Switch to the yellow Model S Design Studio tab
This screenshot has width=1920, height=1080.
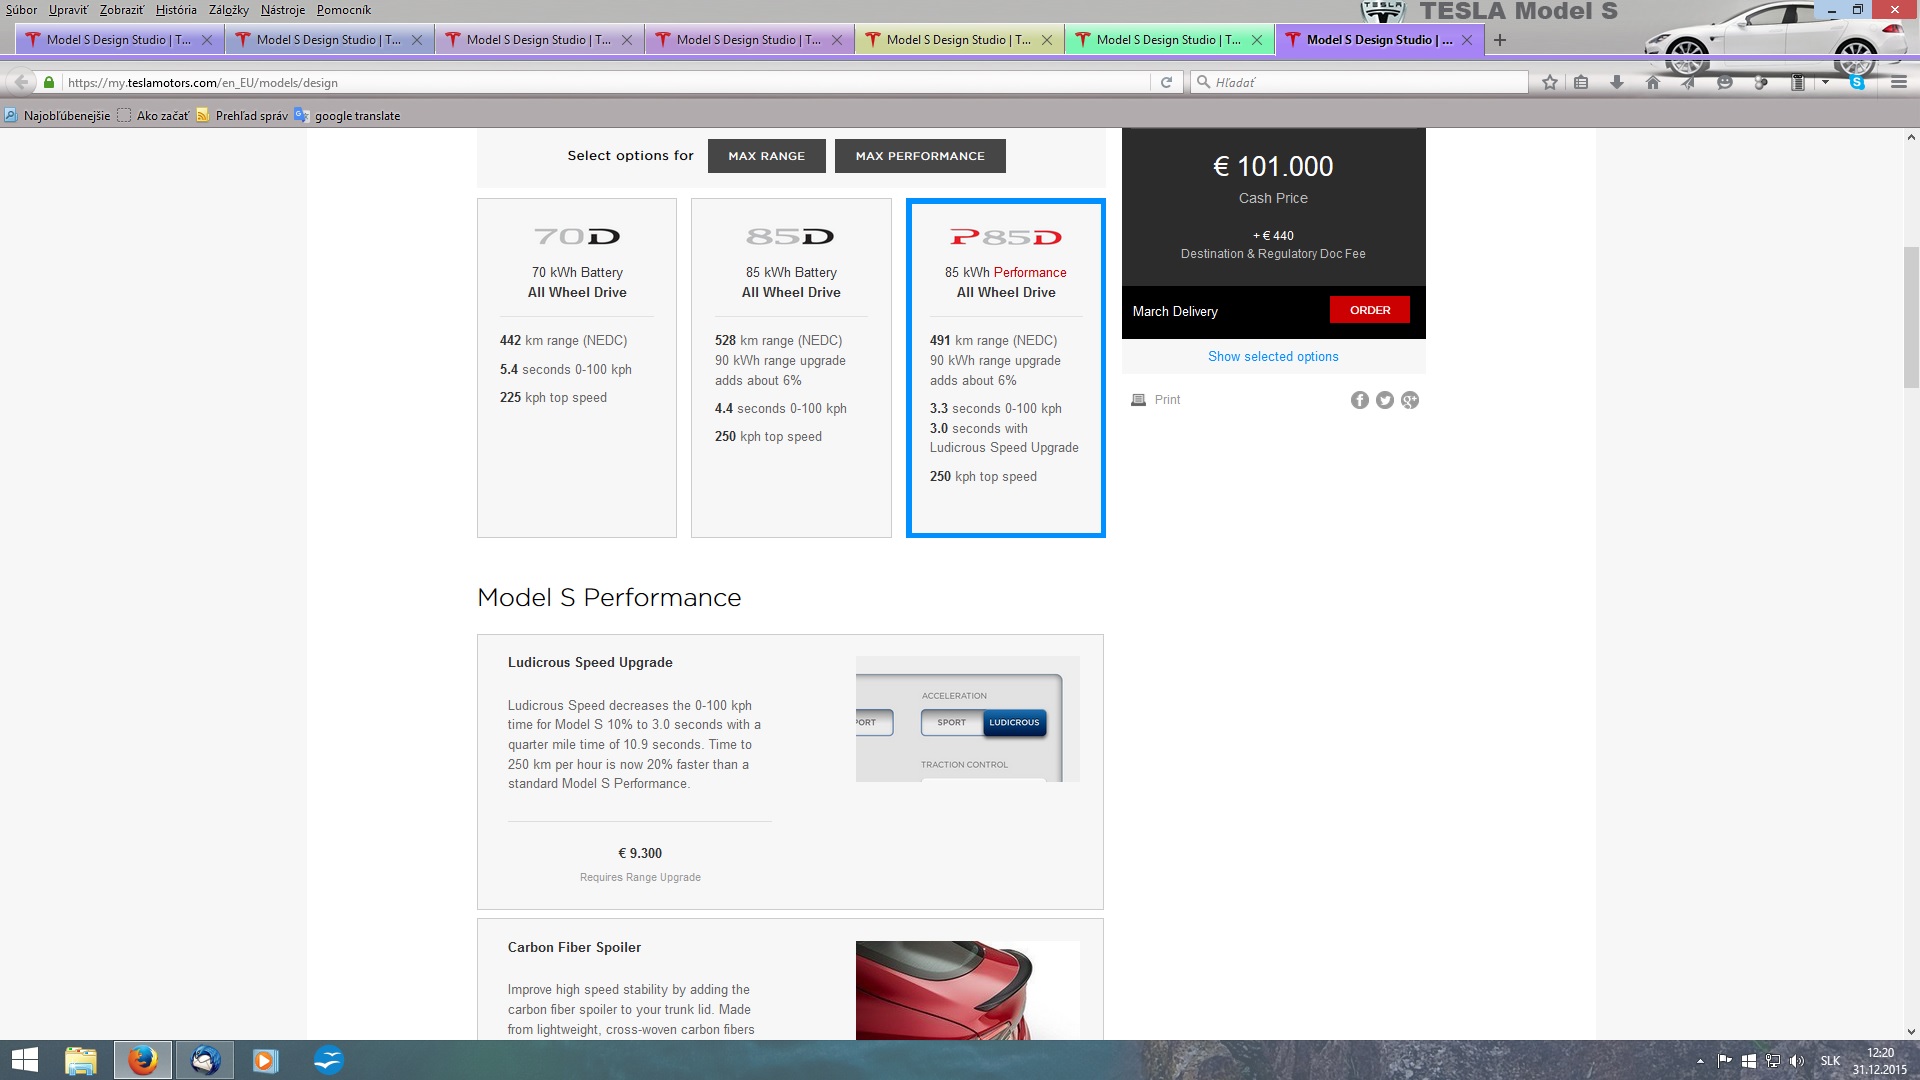pos(959,40)
